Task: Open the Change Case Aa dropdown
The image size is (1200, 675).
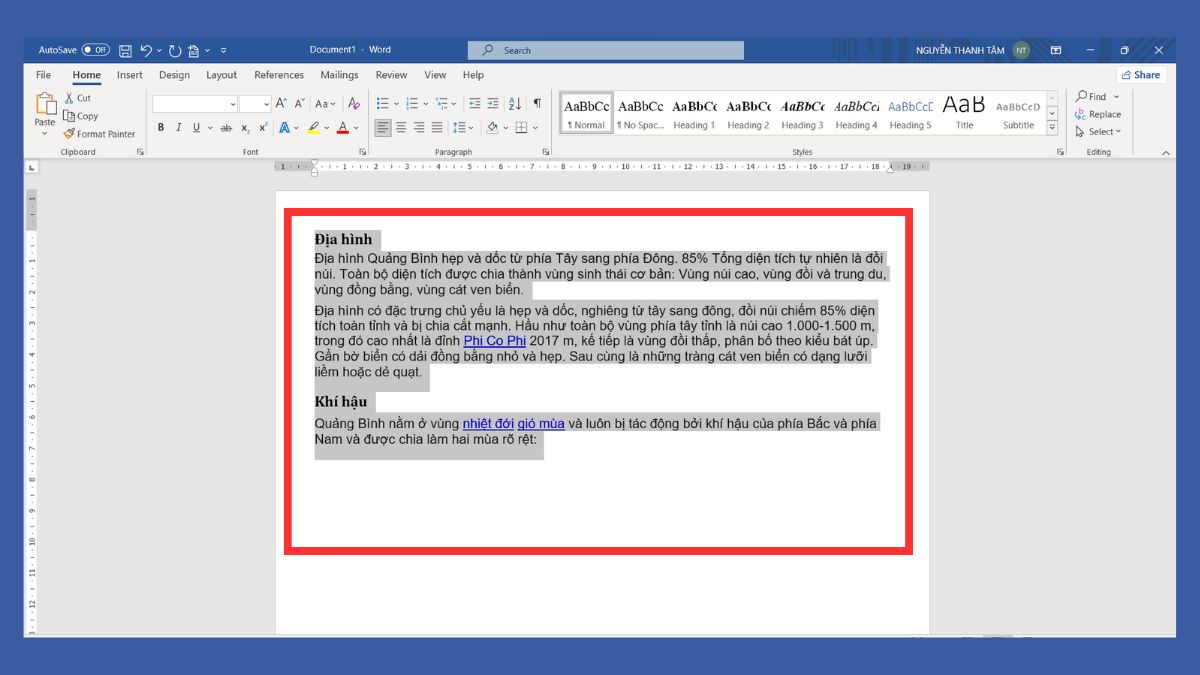Action: pyautogui.click(x=325, y=103)
